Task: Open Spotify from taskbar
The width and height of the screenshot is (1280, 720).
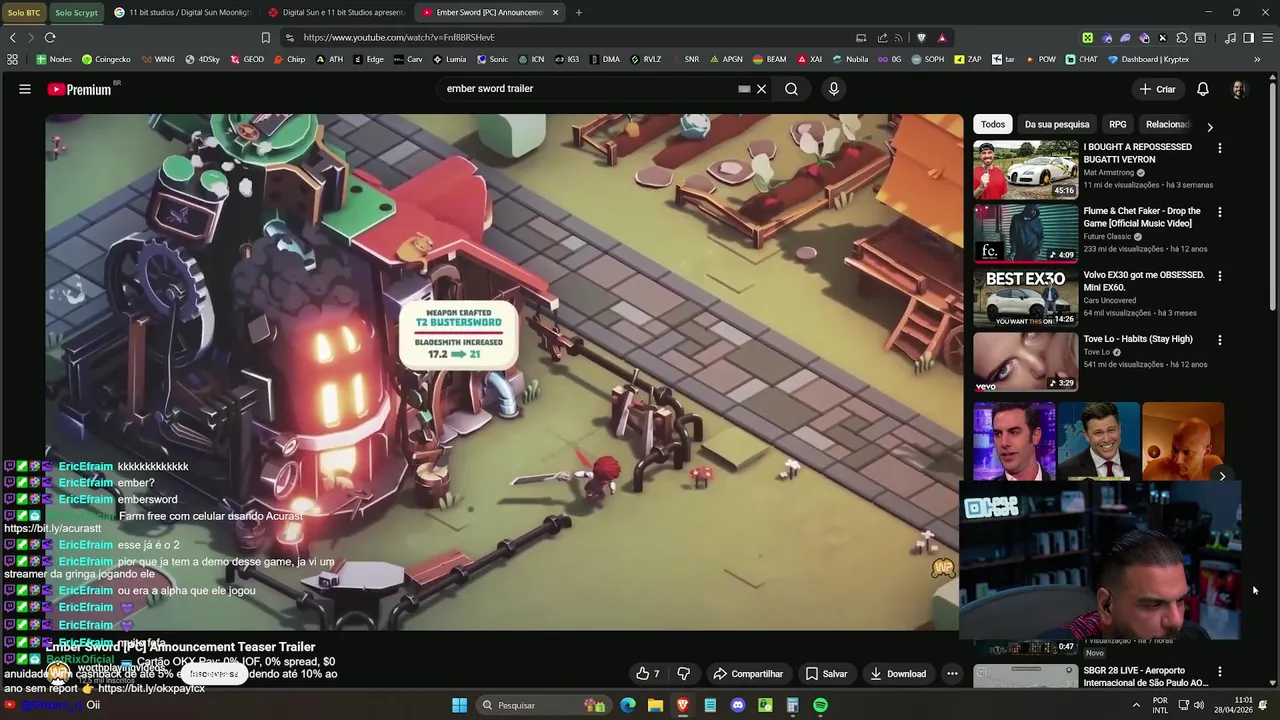Action: [x=820, y=705]
